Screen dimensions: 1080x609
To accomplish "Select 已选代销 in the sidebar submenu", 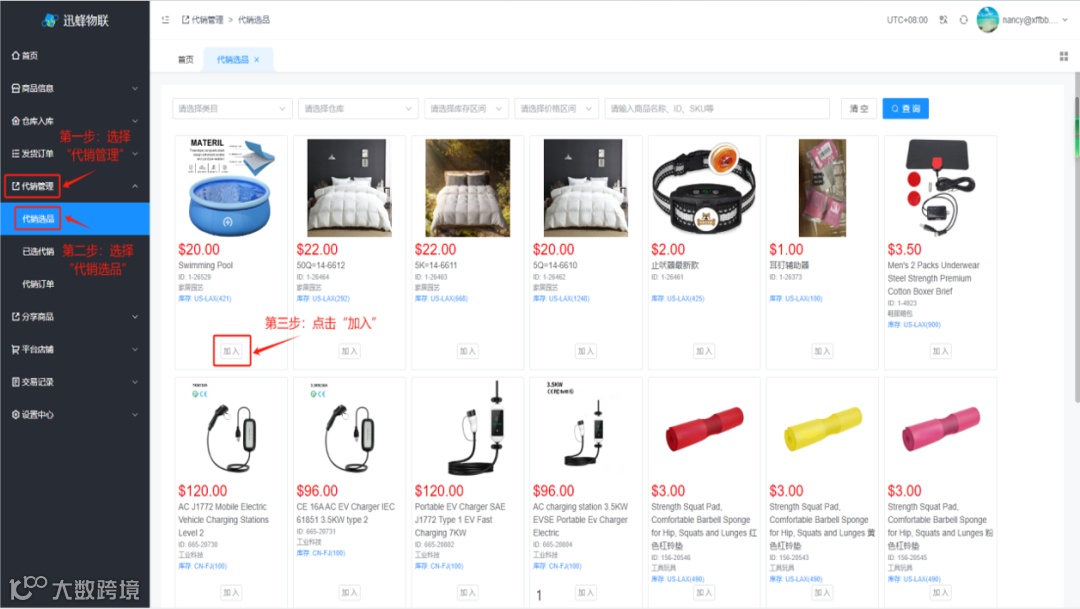I will [38, 251].
